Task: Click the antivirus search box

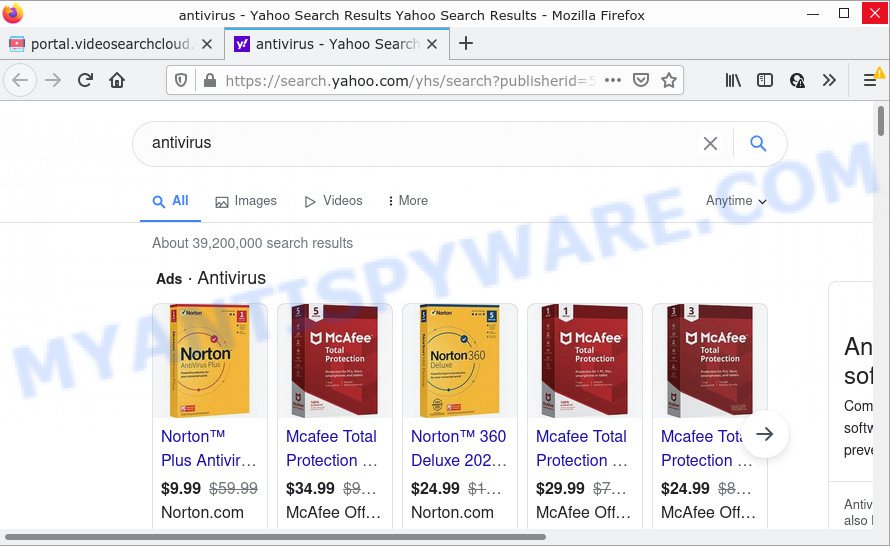Action: click(x=420, y=143)
